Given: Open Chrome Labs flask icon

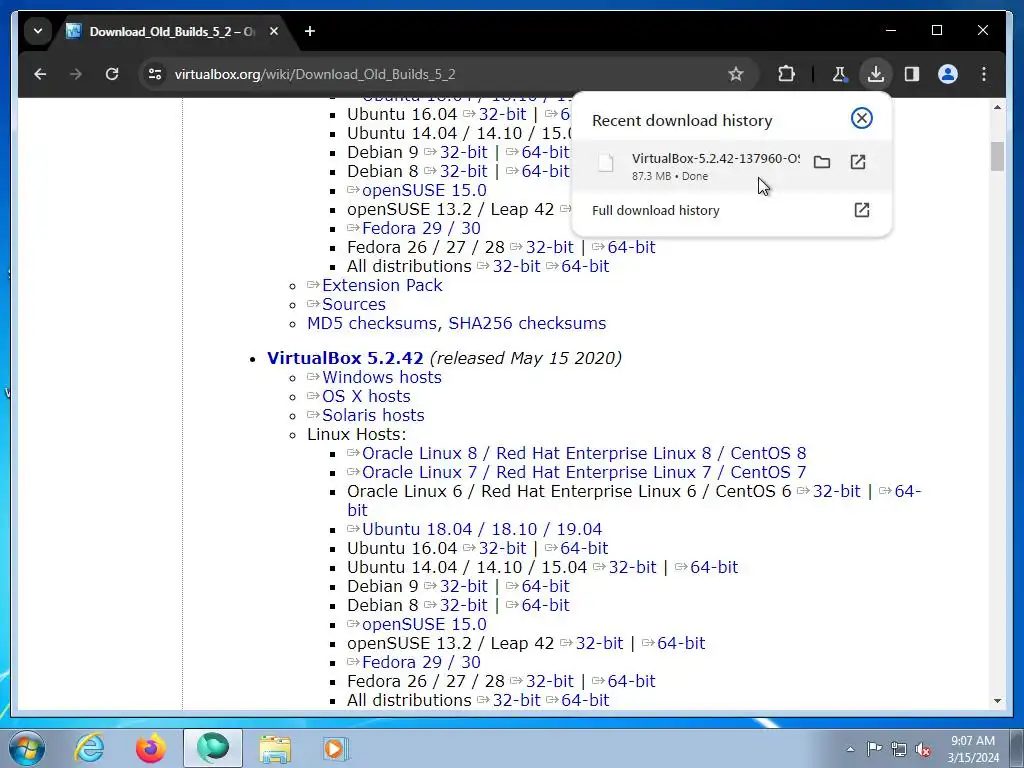Looking at the screenshot, I should [x=839, y=74].
